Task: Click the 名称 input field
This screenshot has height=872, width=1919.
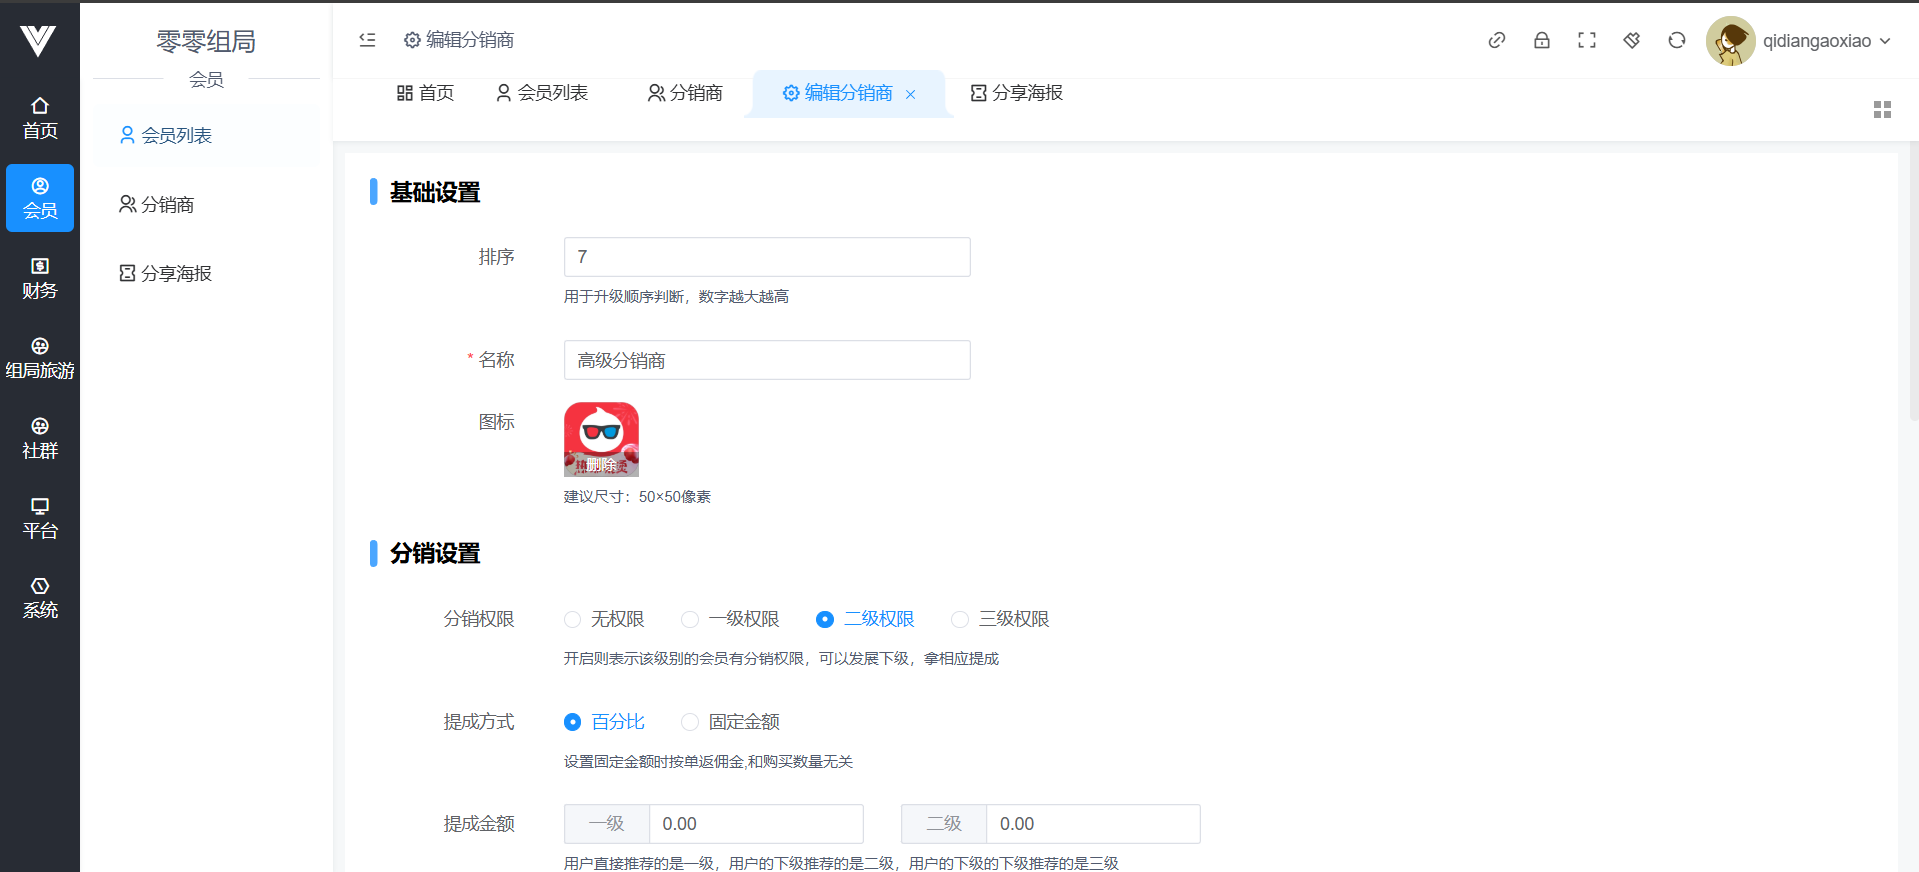Action: 767,360
